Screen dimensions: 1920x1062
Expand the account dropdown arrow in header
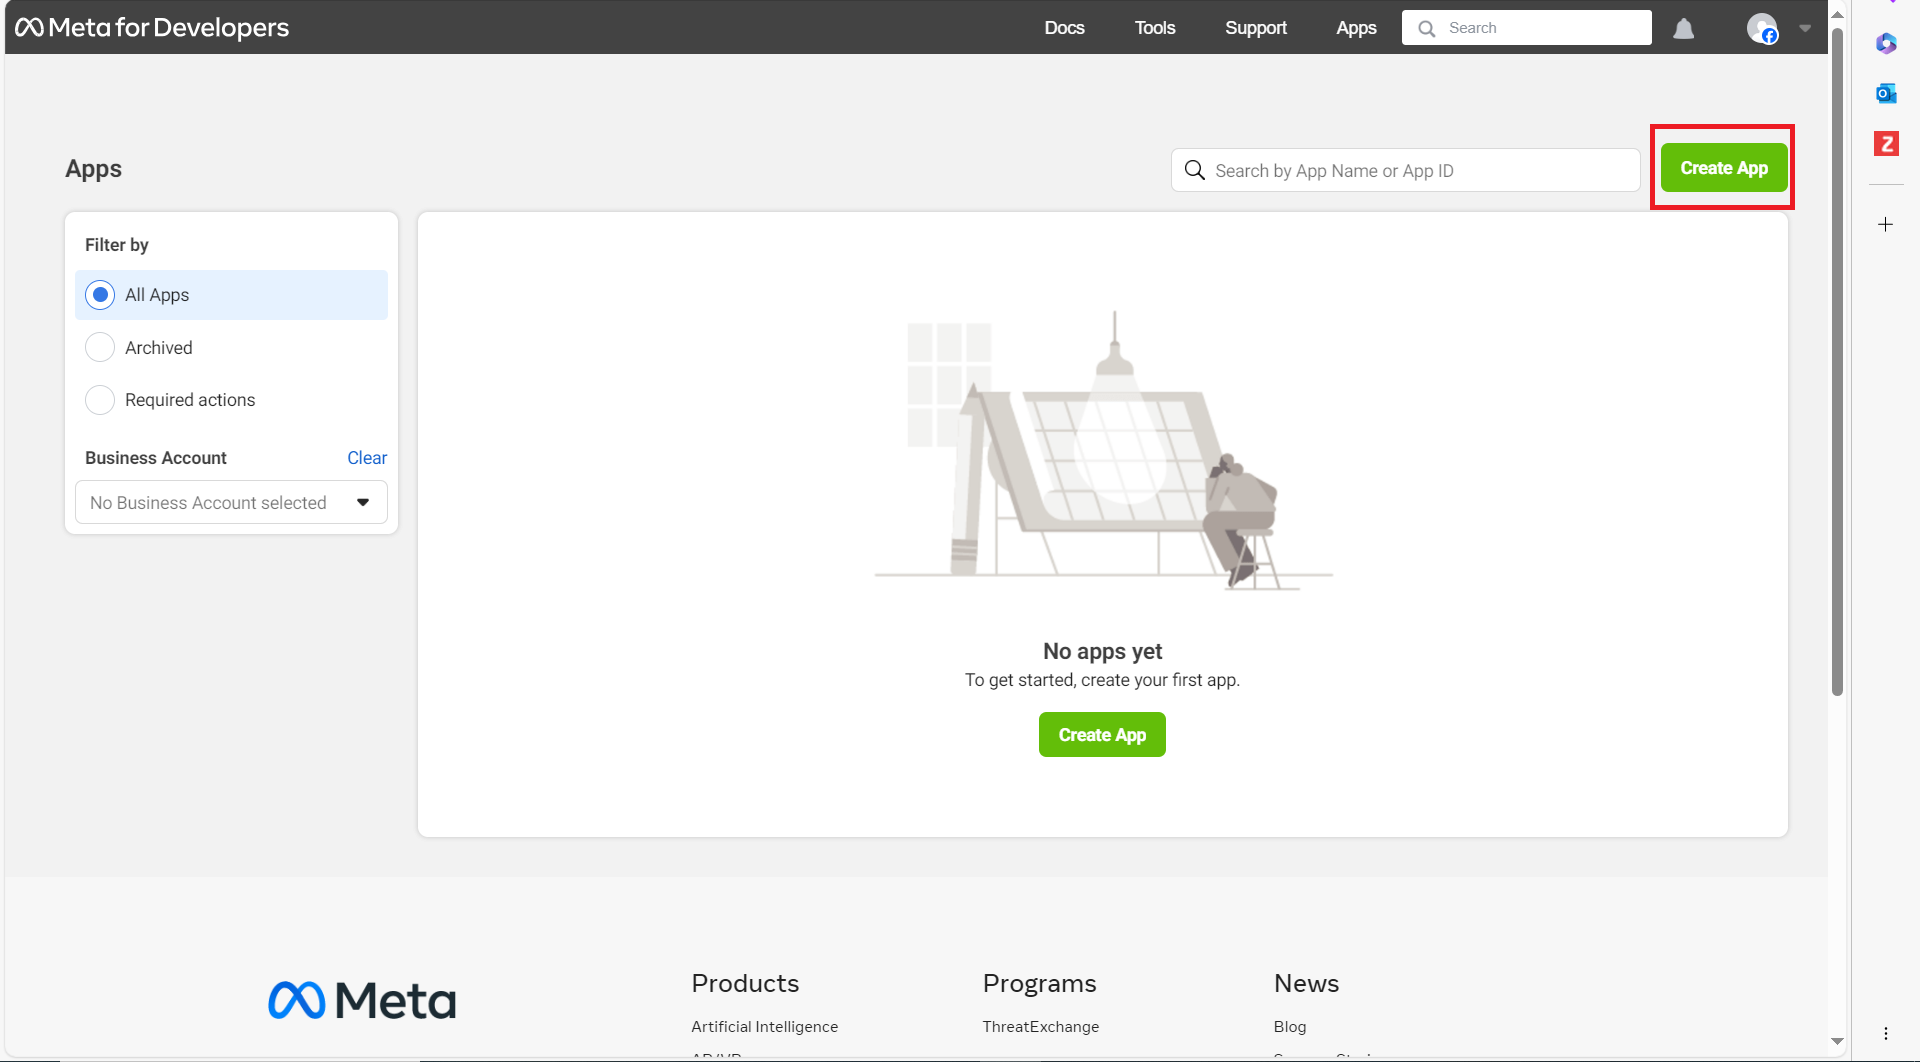1805,28
